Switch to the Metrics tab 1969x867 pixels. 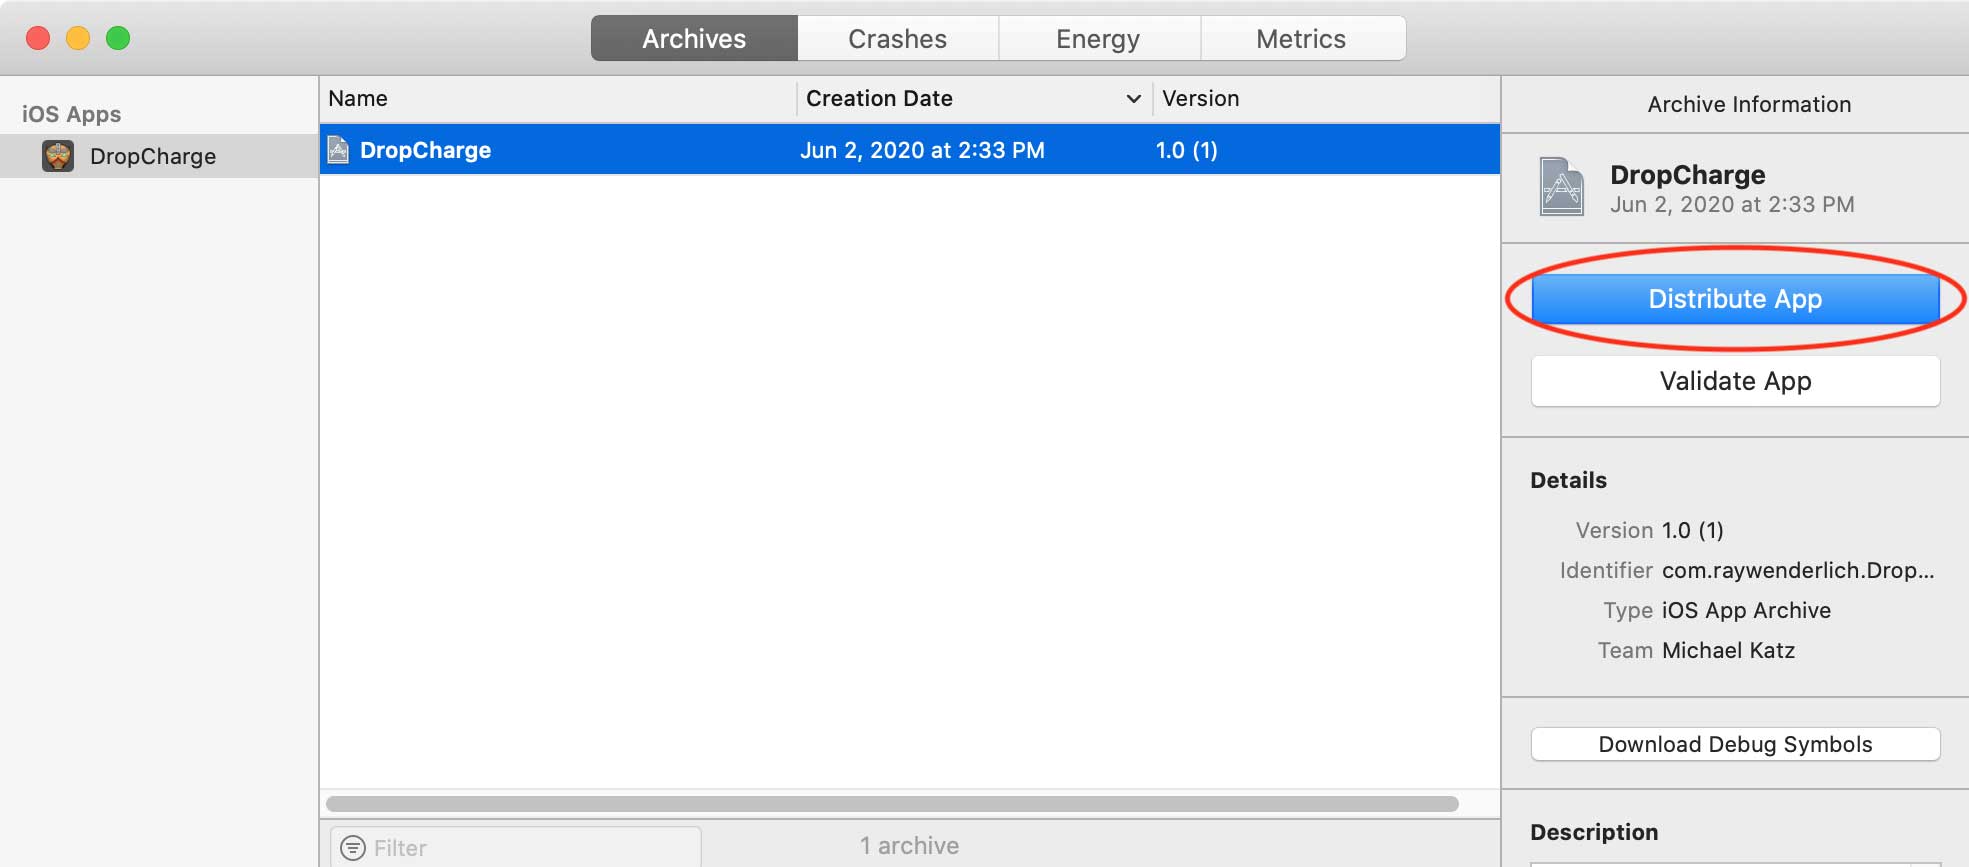[1301, 39]
